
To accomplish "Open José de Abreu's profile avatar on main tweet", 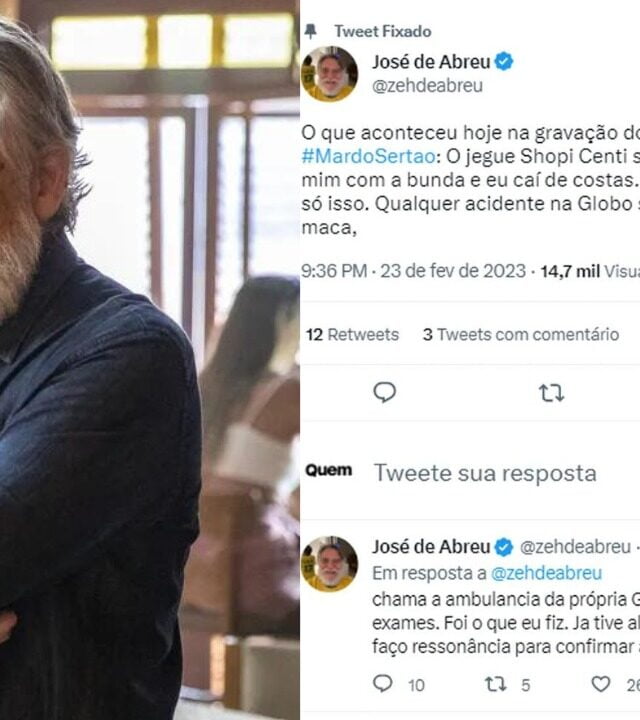I will [330, 73].
